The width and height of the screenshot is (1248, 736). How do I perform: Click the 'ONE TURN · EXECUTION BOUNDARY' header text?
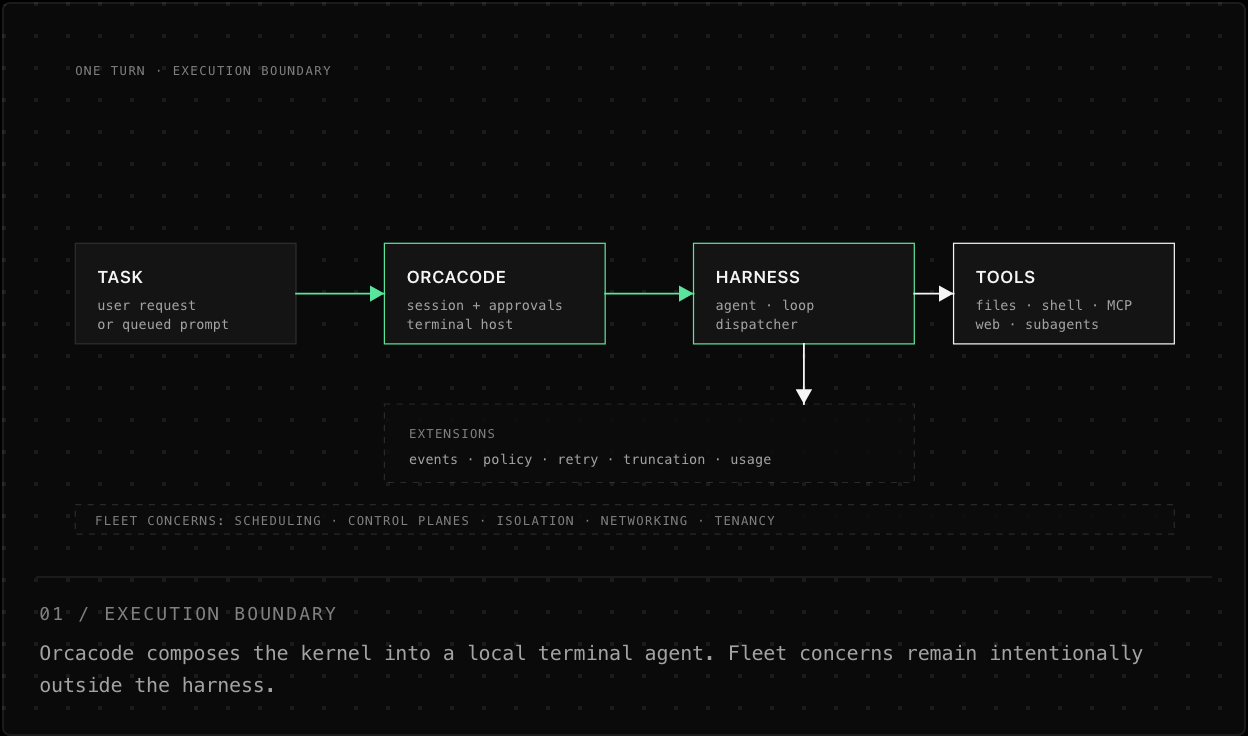[203, 71]
